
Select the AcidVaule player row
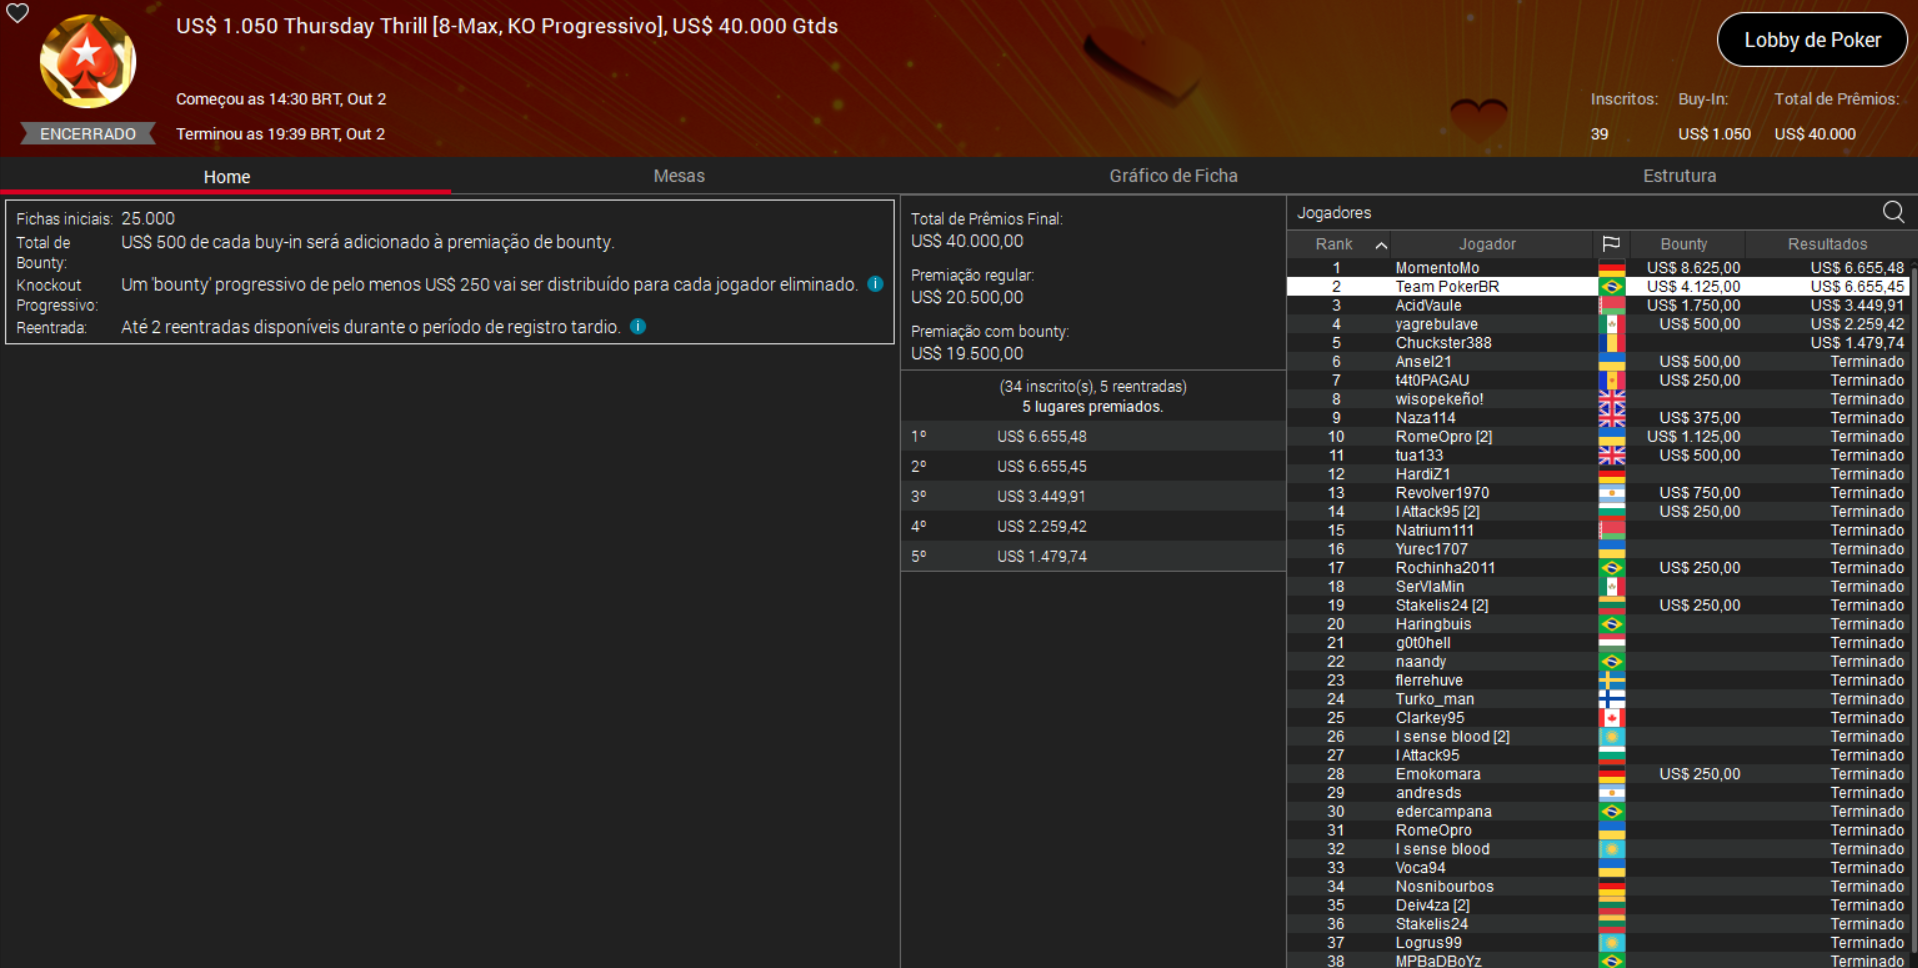1428,306
